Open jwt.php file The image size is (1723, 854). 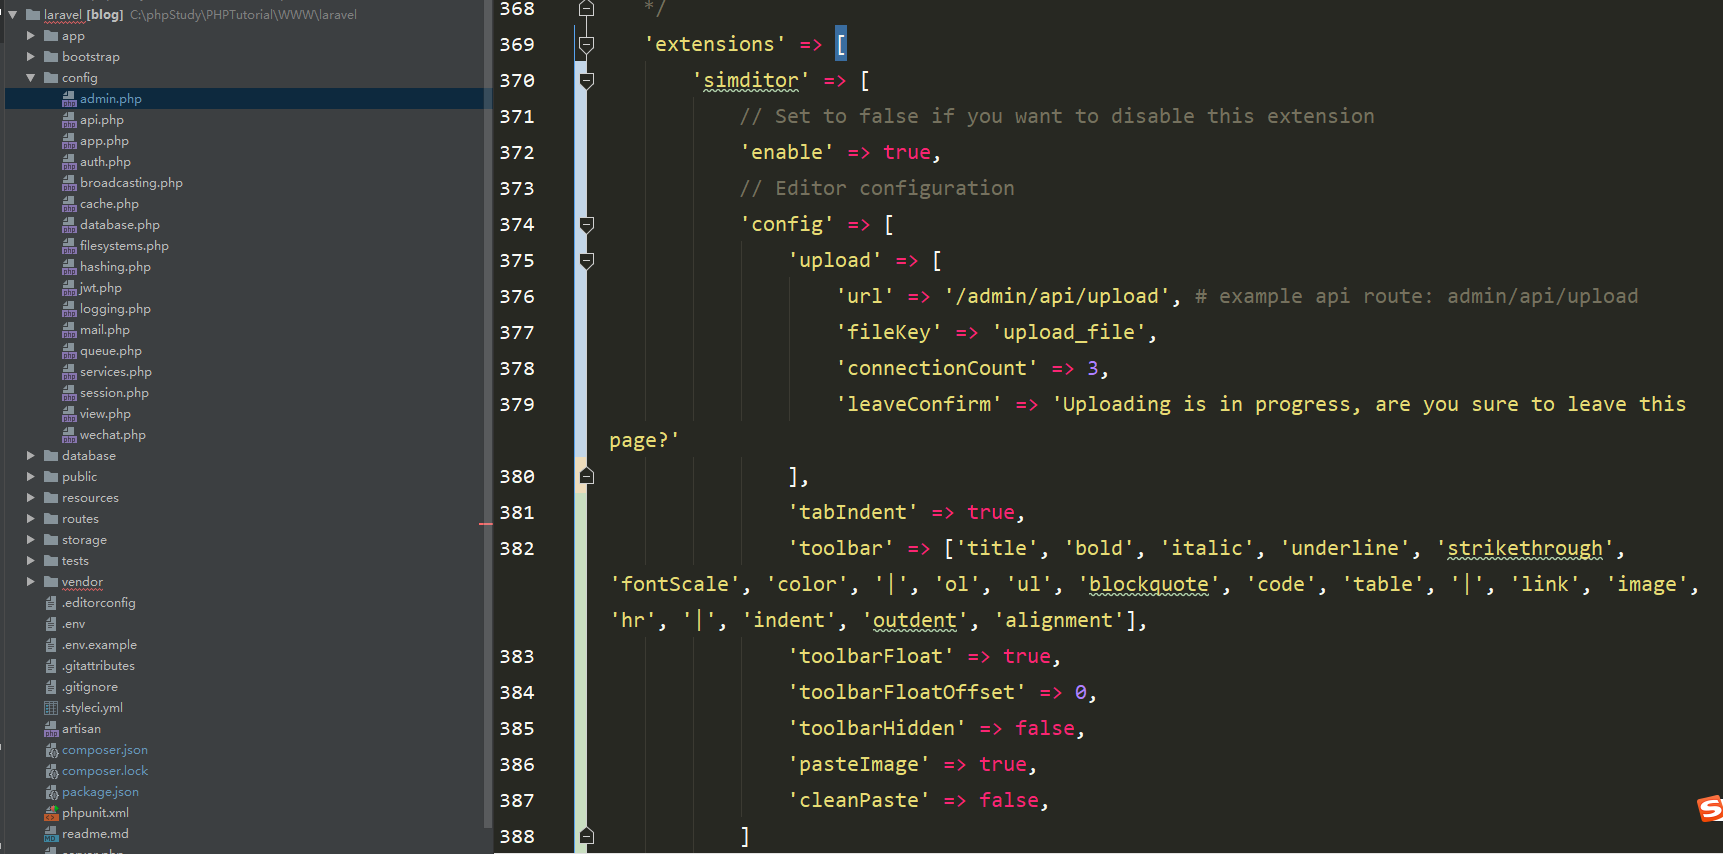click(101, 287)
